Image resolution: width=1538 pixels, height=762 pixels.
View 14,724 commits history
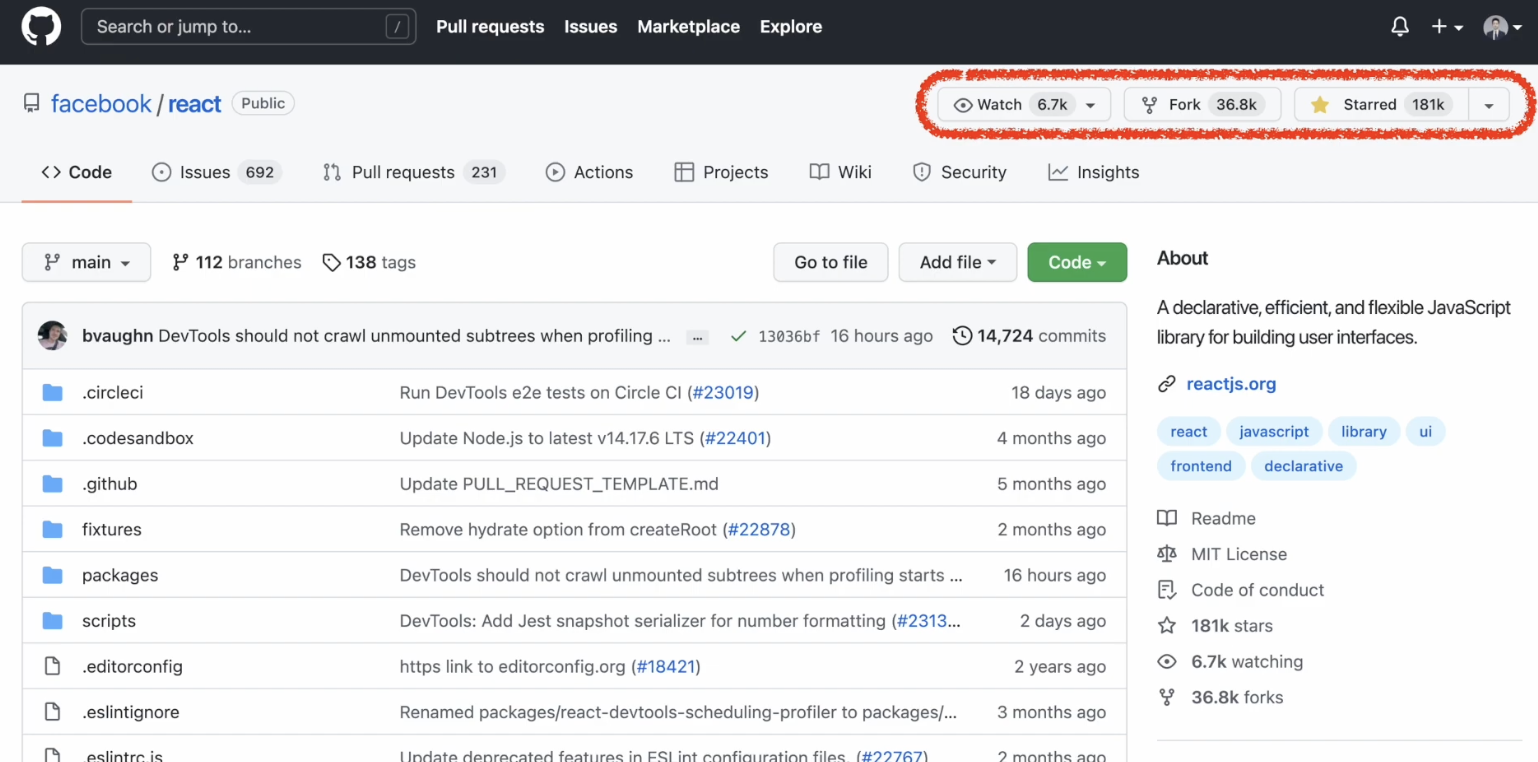pos(1029,336)
